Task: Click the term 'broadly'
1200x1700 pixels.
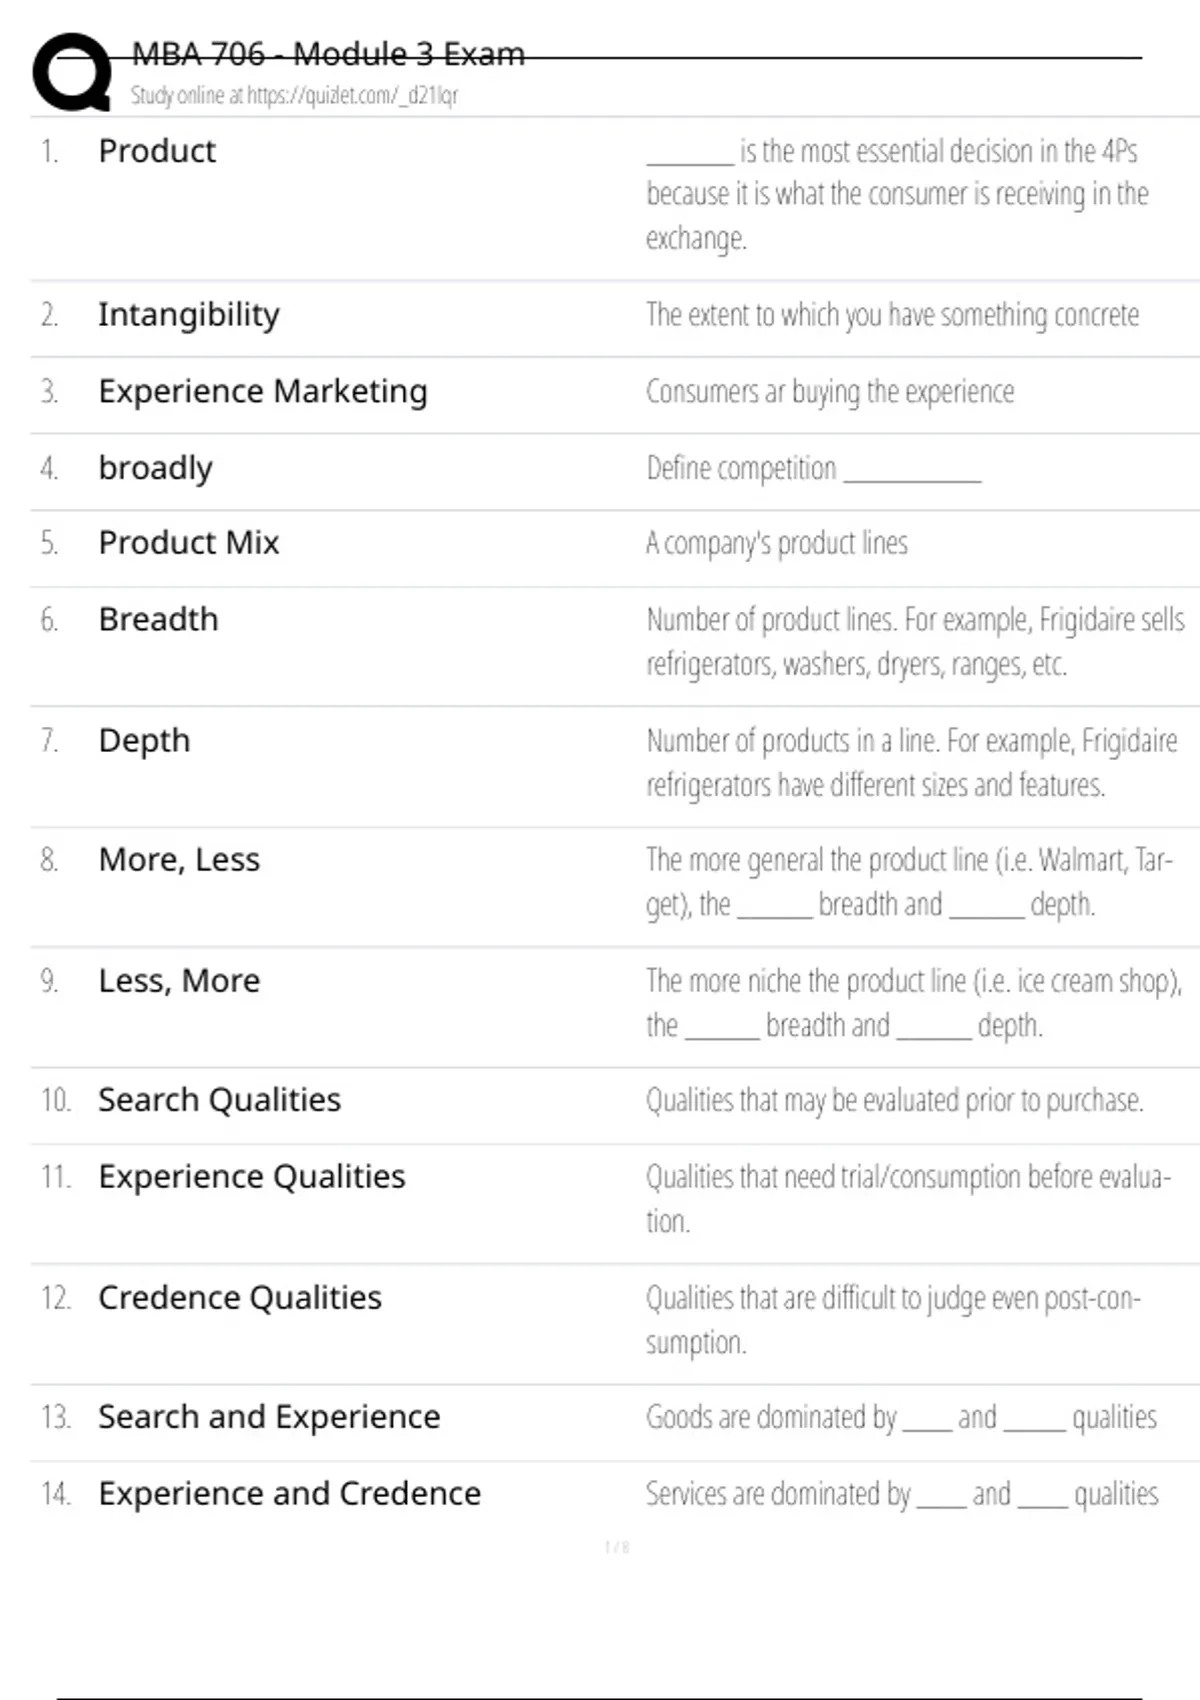Action: [x=155, y=468]
